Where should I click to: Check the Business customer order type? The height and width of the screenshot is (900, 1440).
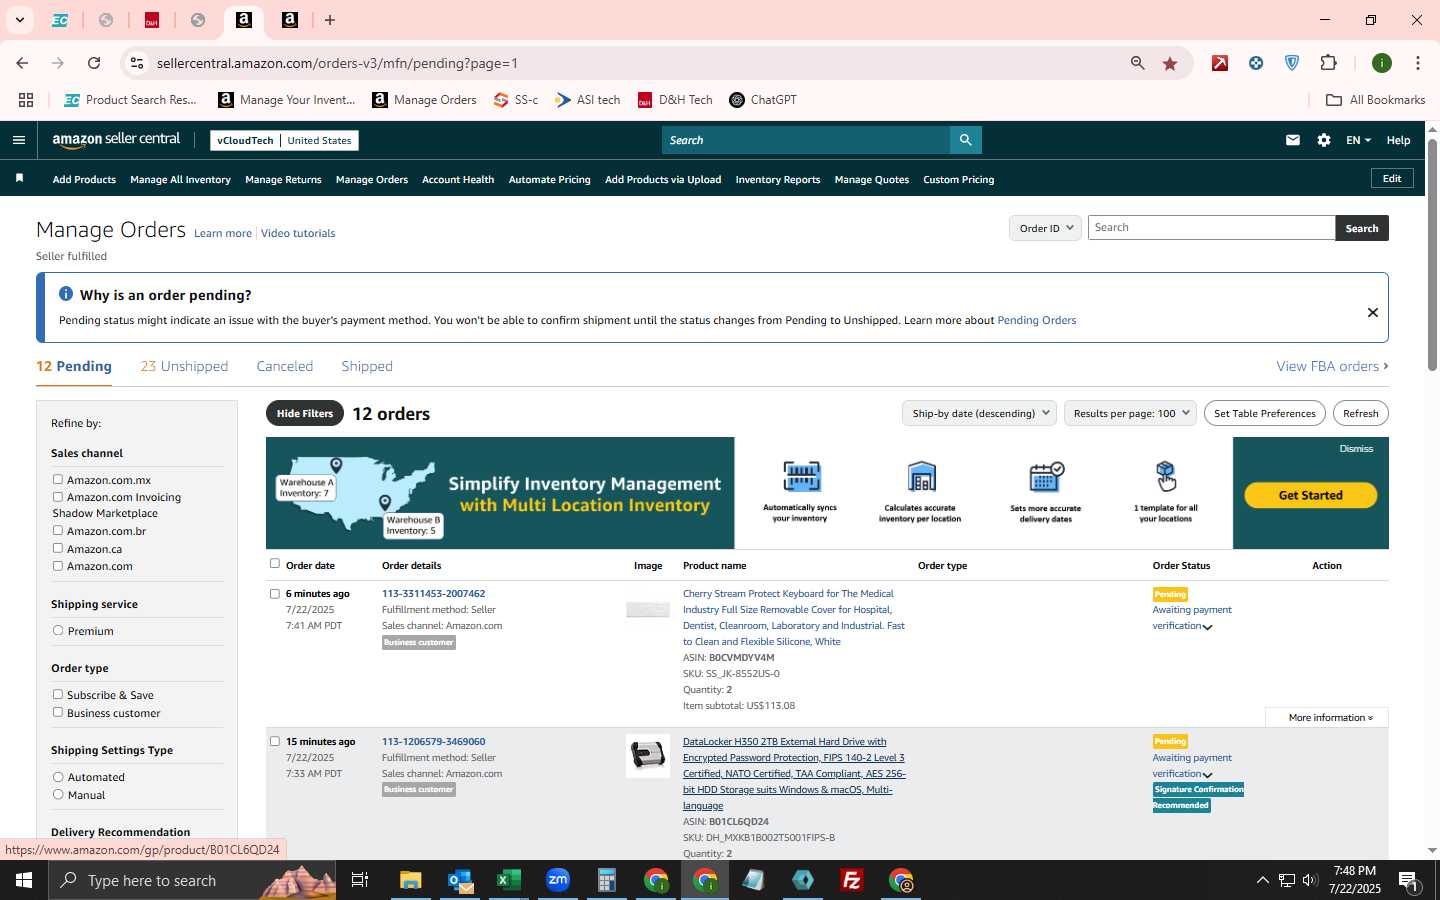[58, 712]
